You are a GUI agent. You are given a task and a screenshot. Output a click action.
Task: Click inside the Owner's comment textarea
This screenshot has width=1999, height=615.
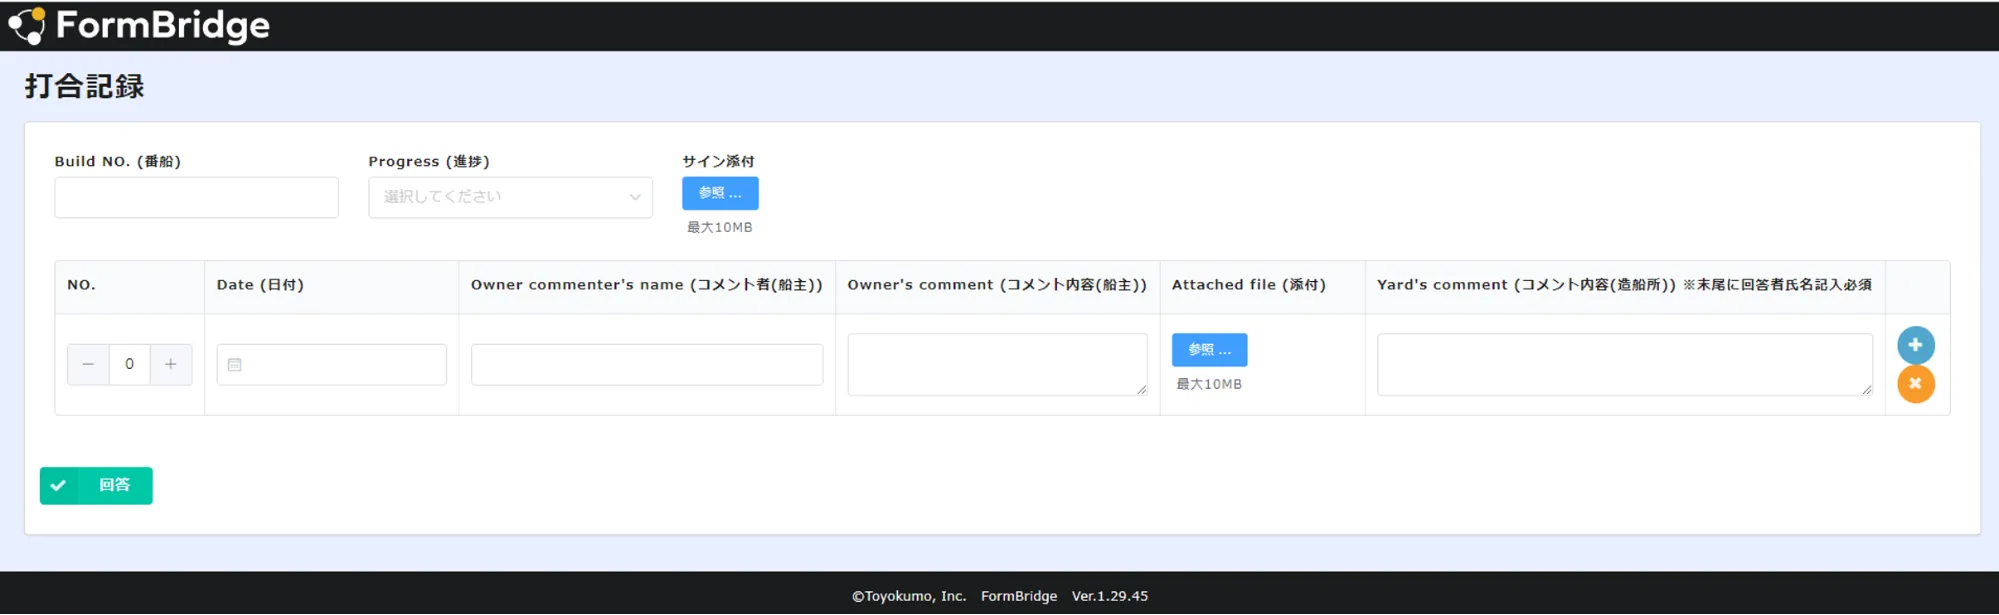(996, 364)
